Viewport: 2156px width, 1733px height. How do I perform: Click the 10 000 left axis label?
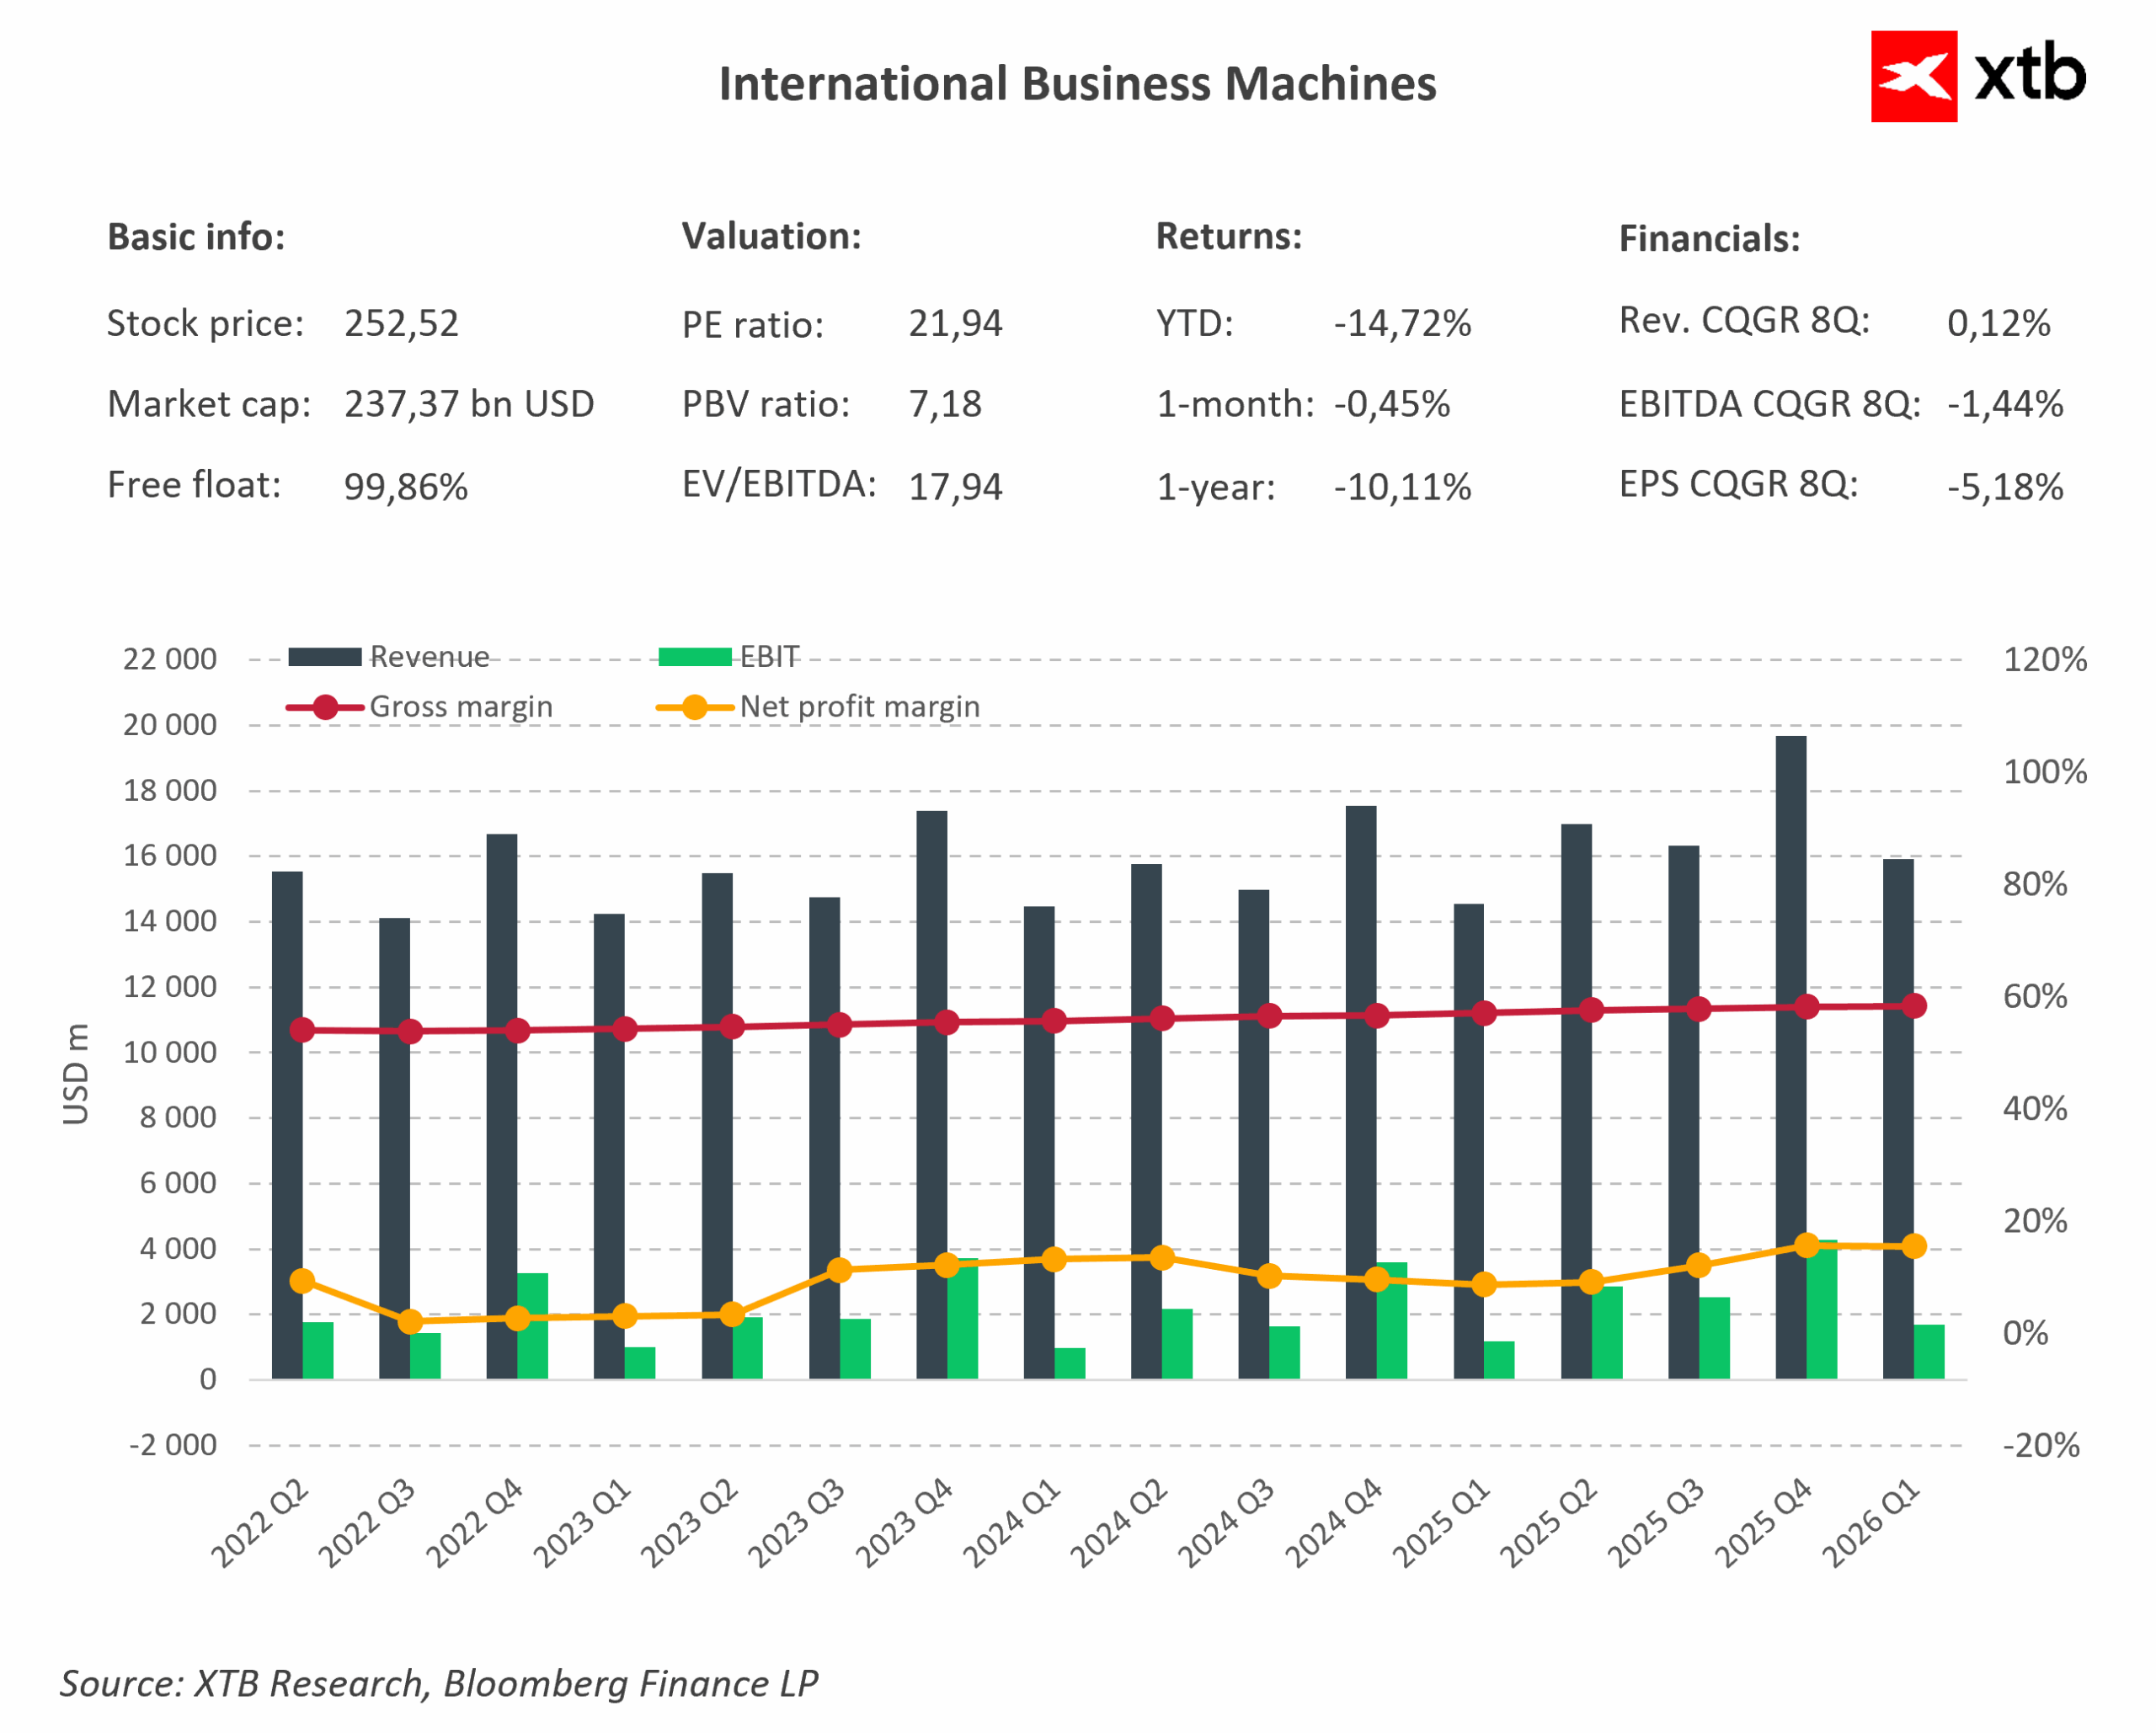[x=170, y=1052]
